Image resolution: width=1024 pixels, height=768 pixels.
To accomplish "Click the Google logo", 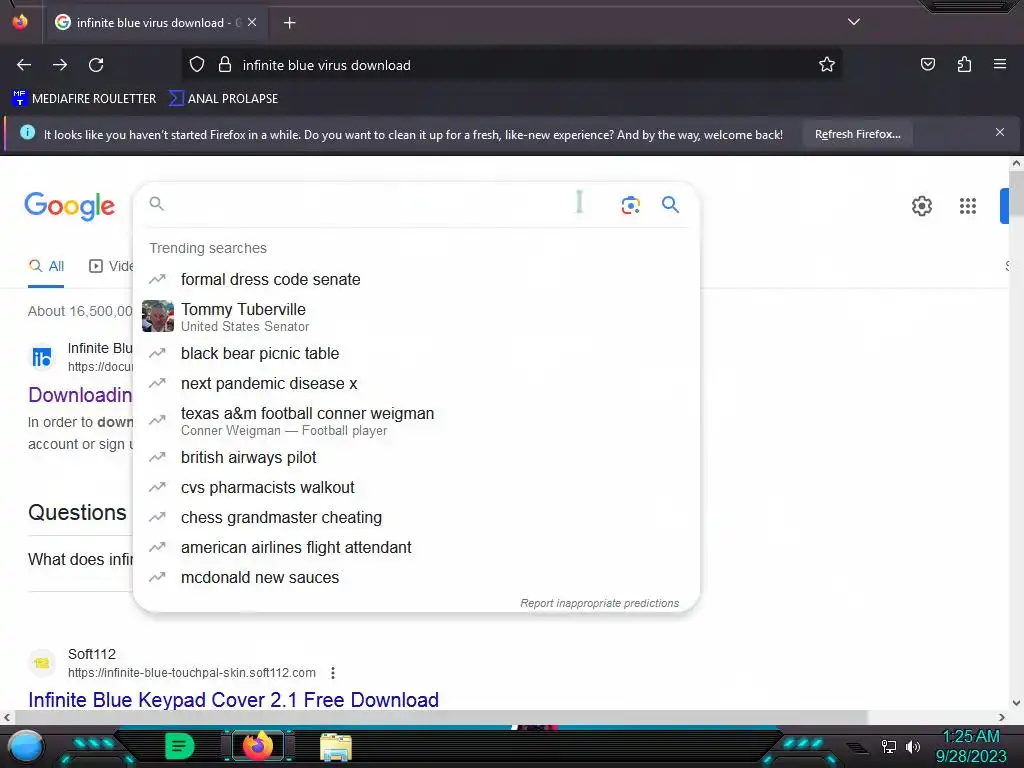I will (70, 206).
